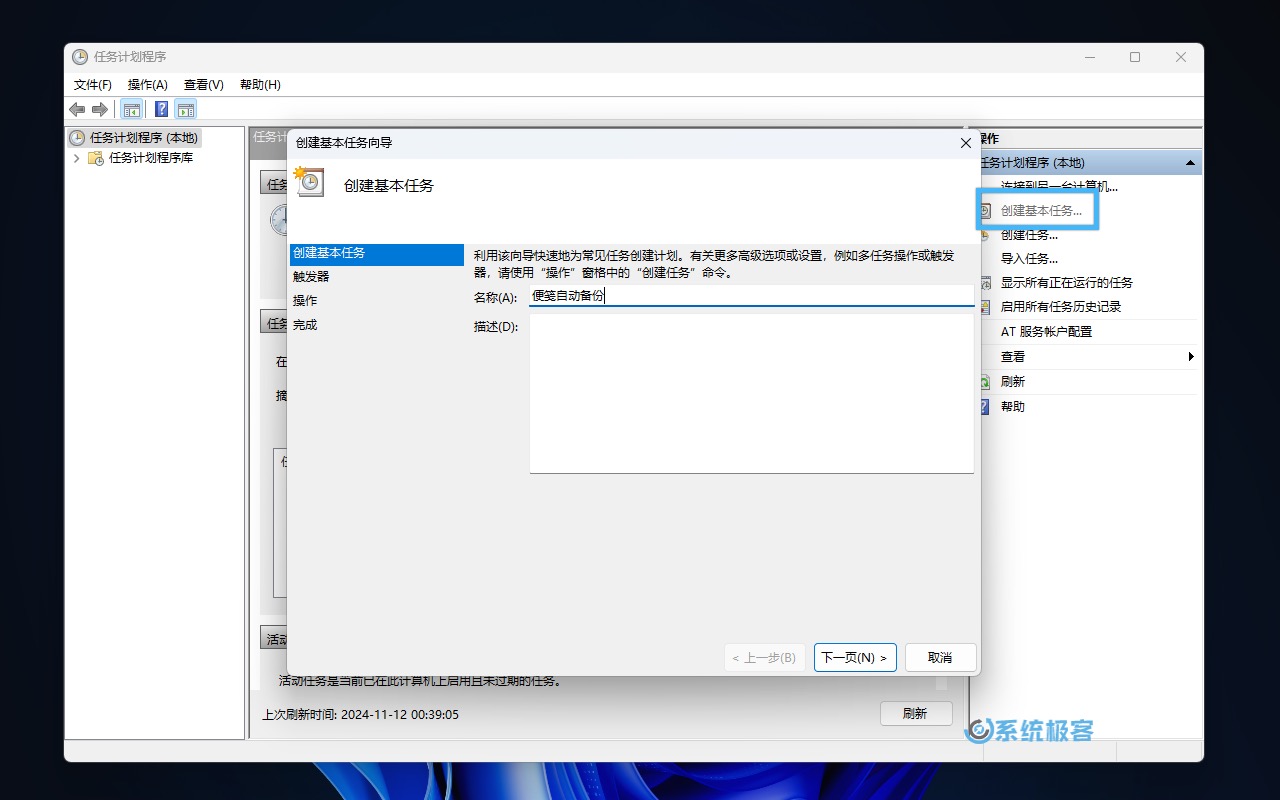Open the 帮助(H) menu
Image resolution: width=1280 pixels, height=800 pixels.
[260, 85]
